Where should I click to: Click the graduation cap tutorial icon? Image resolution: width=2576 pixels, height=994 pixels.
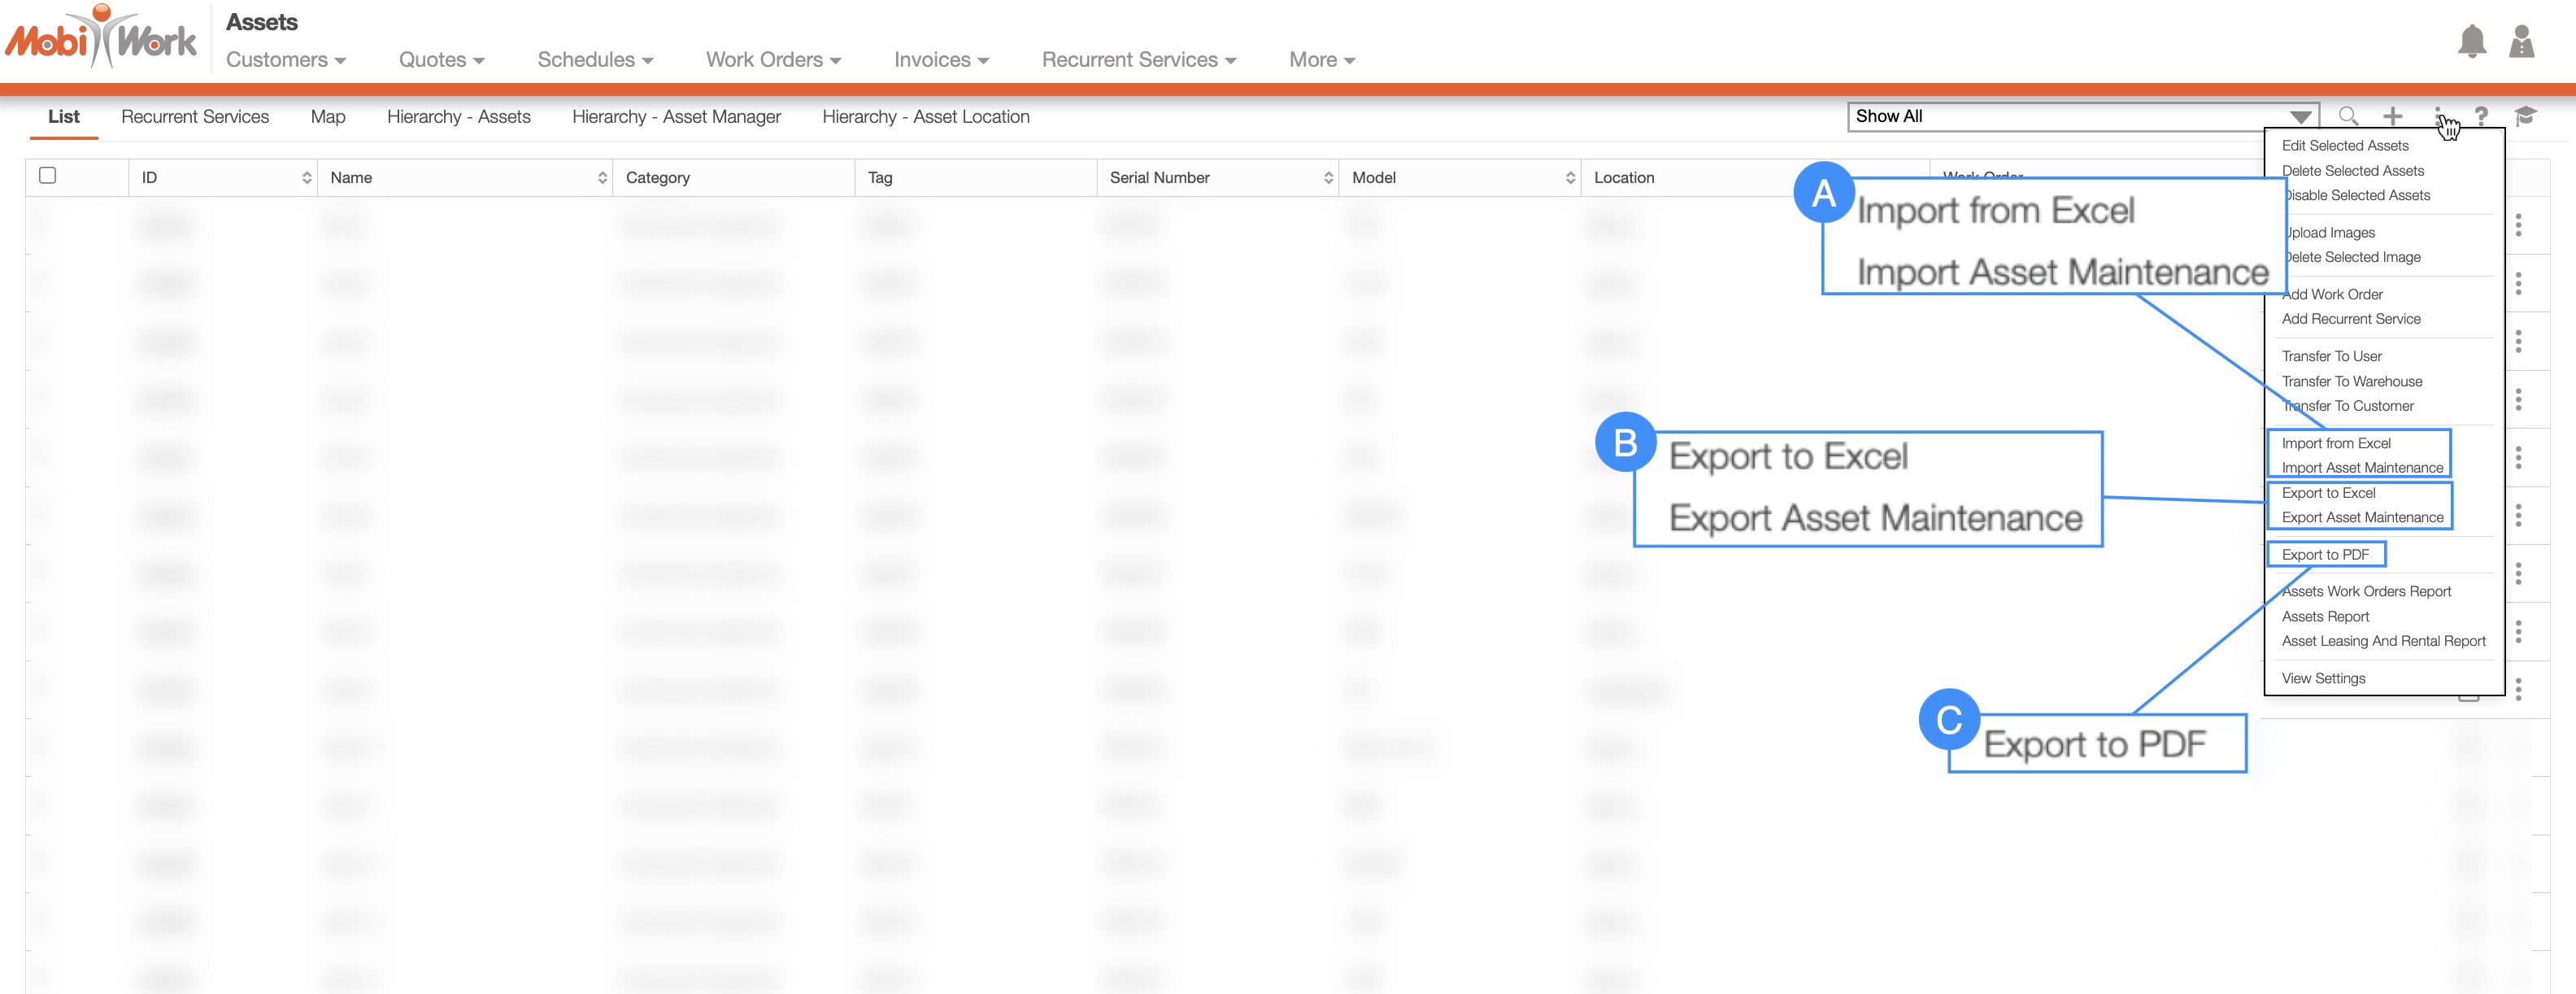(x=2525, y=116)
